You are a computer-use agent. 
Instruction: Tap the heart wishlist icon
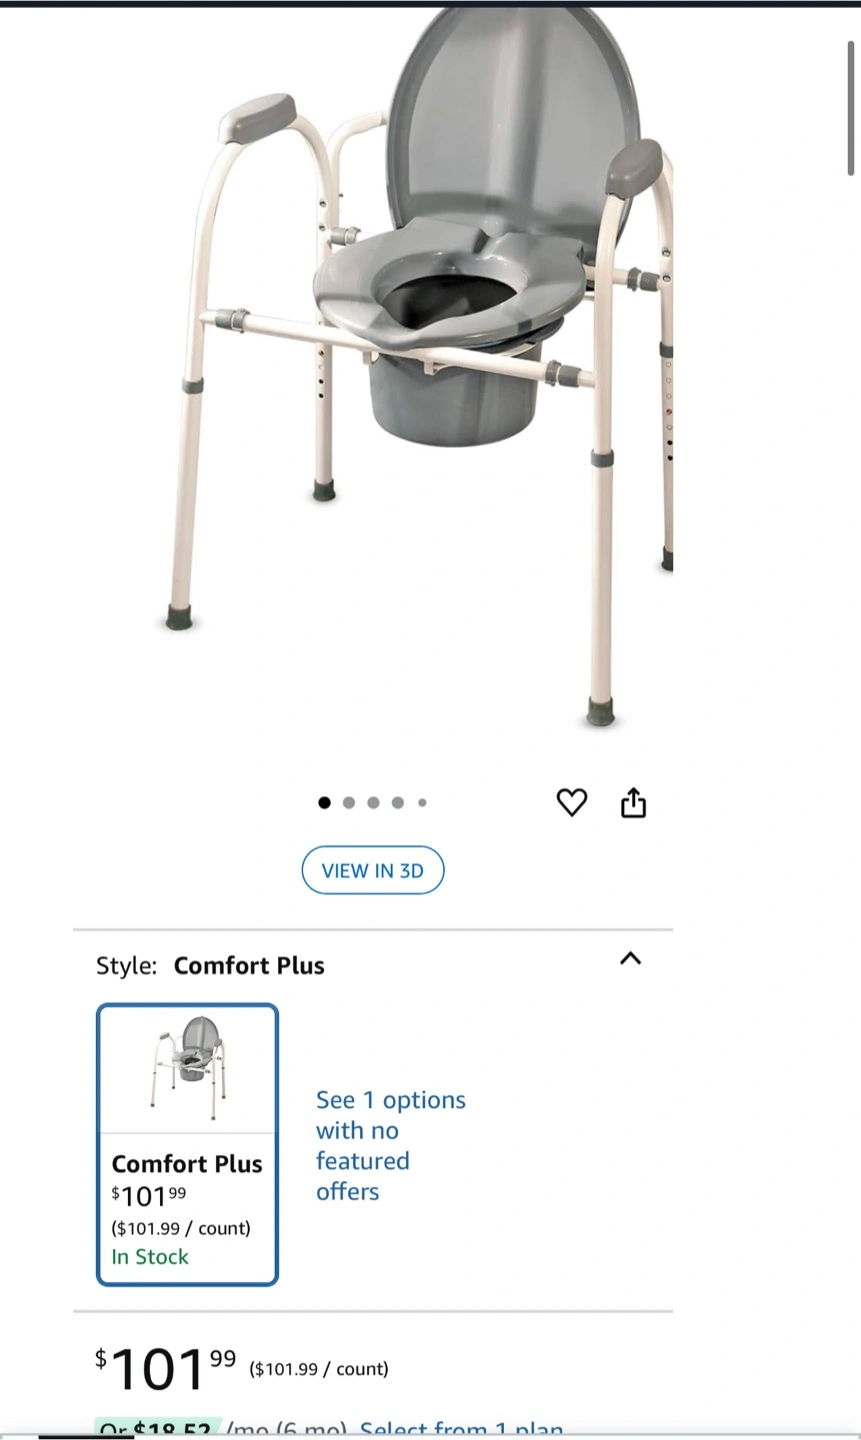(x=571, y=802)
